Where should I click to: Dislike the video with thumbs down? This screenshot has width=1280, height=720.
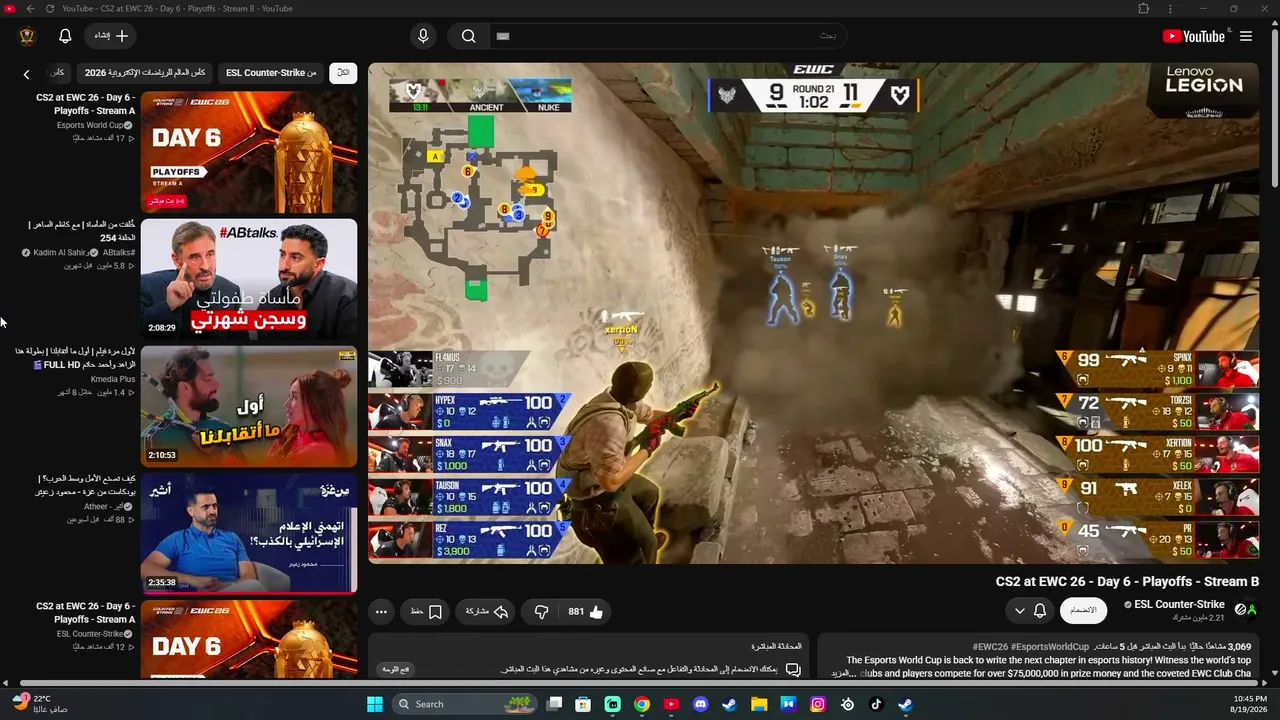541,611
